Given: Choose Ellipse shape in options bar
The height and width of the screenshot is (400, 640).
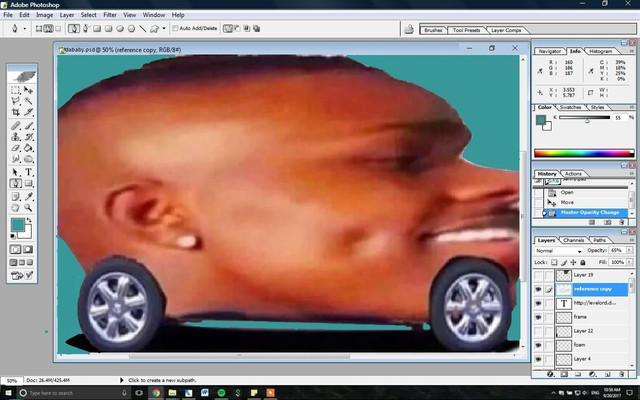Looking at the screenshot, I should [x=120, y=29].
